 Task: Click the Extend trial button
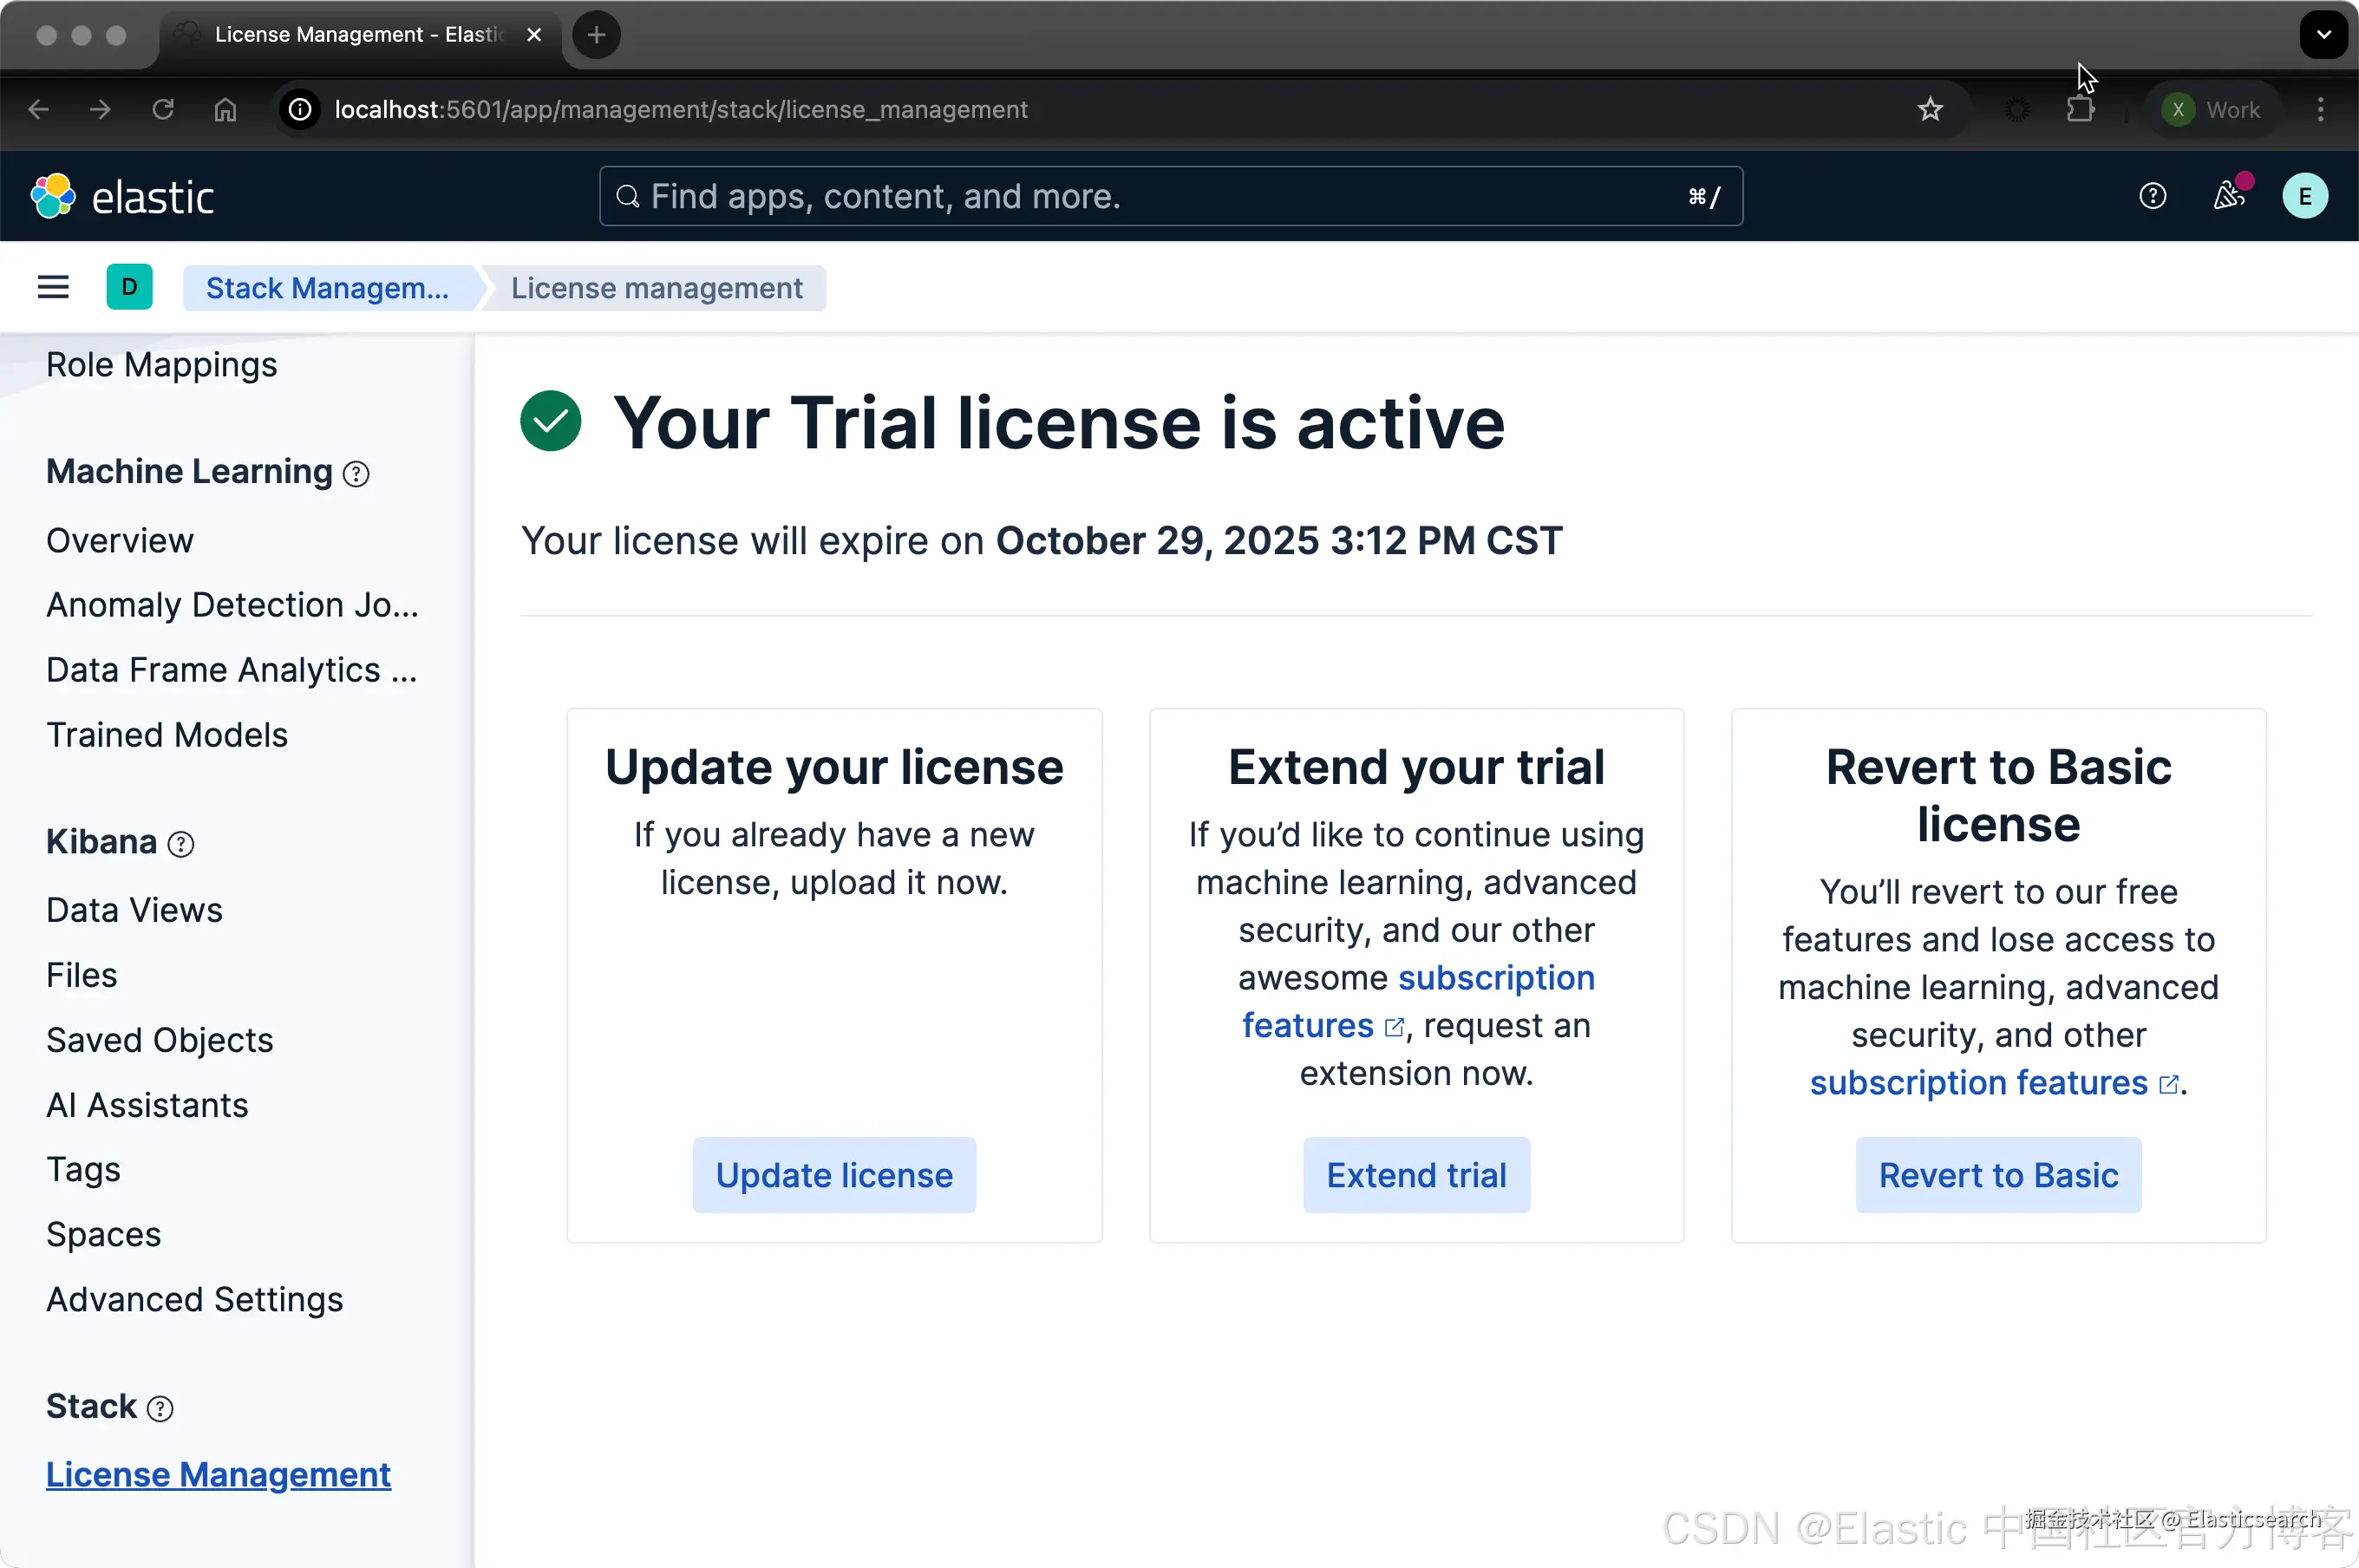1416,1175
